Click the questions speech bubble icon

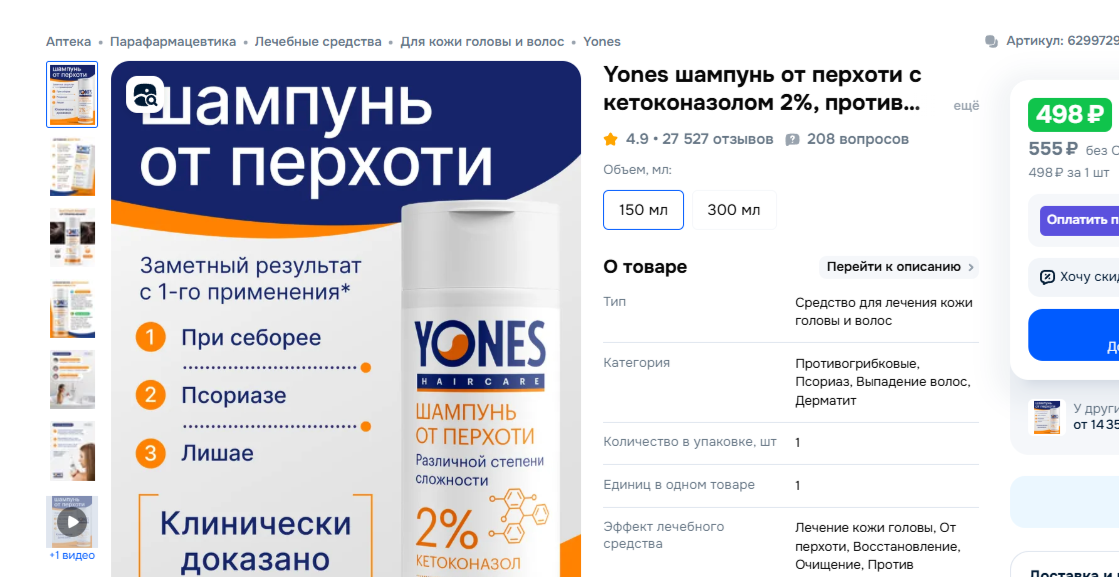pyautogui.click(x=793, y=140)
